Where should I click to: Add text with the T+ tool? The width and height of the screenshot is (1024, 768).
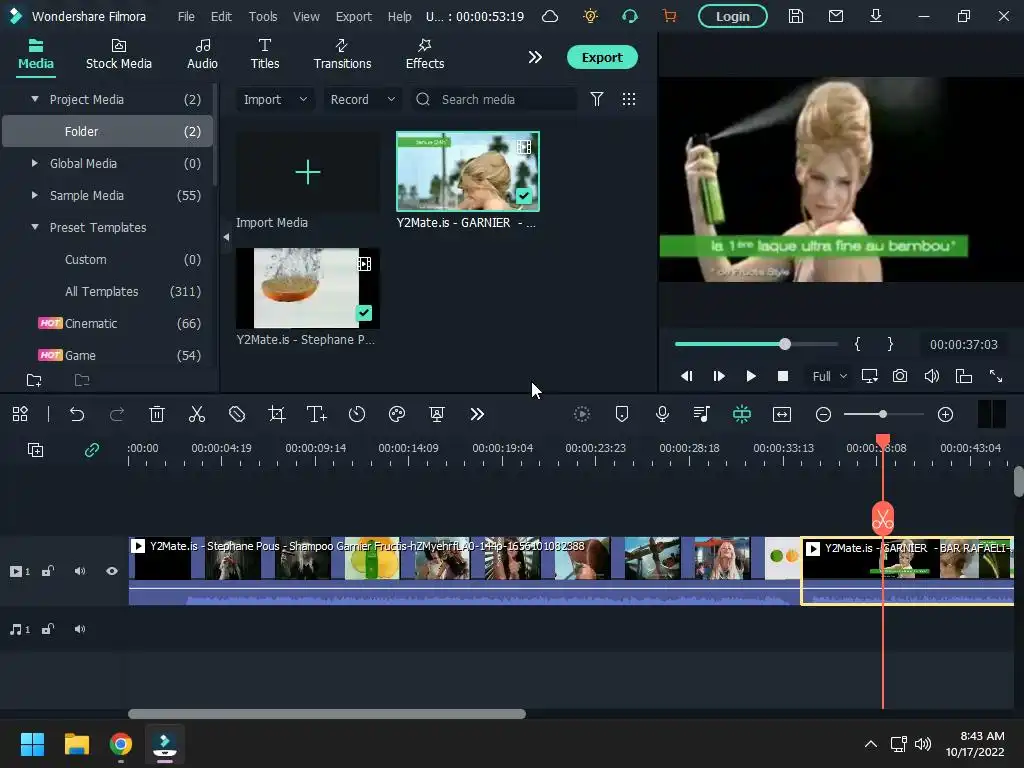[x=317, y=414]
